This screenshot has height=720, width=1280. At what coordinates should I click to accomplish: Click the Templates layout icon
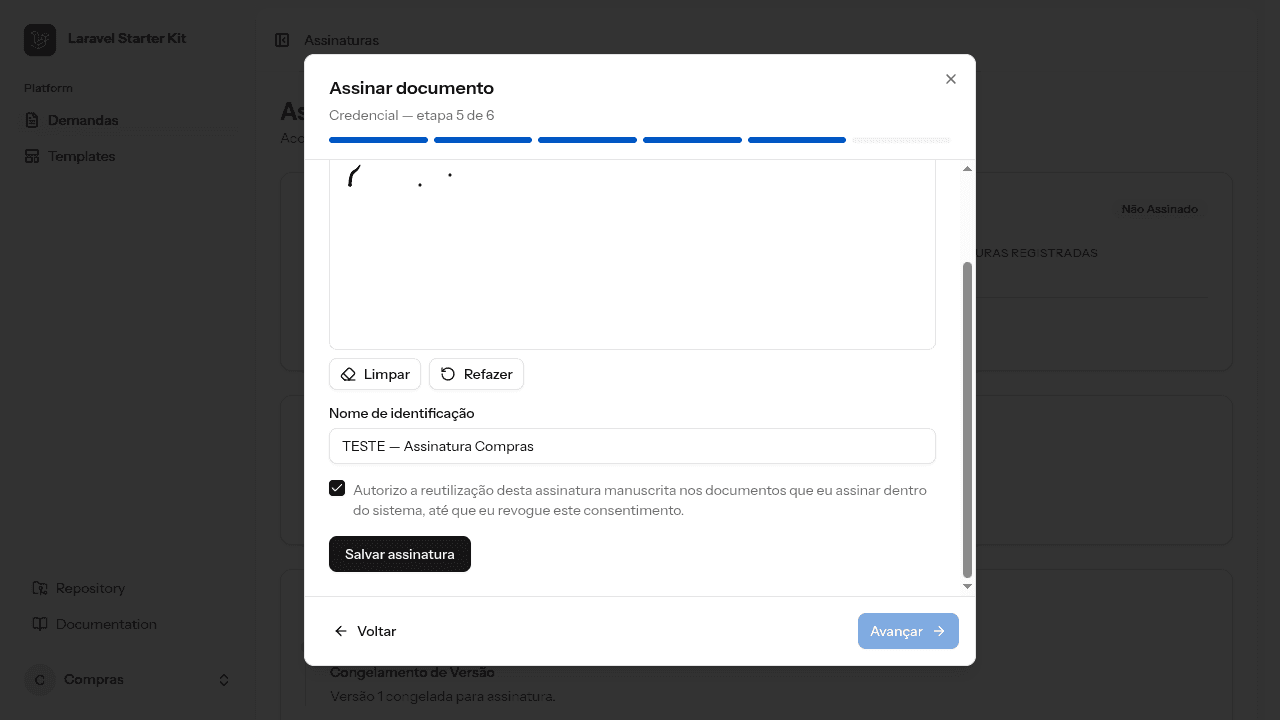32,156
